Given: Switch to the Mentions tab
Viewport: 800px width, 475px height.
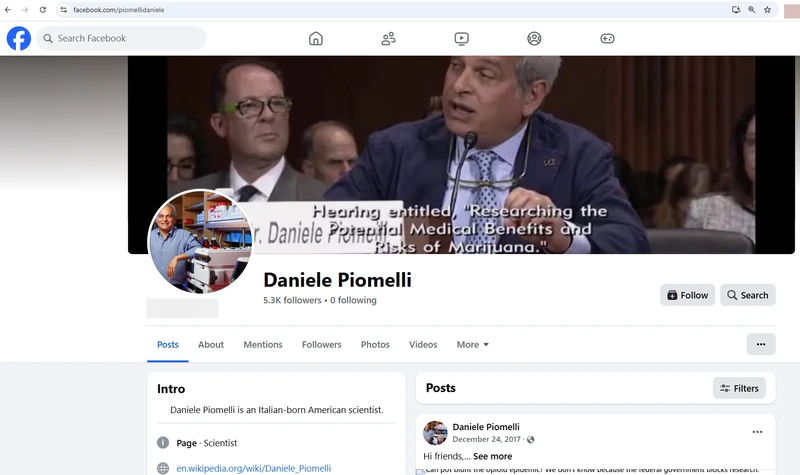Looking at the screenshot, I should coord(263,344).
